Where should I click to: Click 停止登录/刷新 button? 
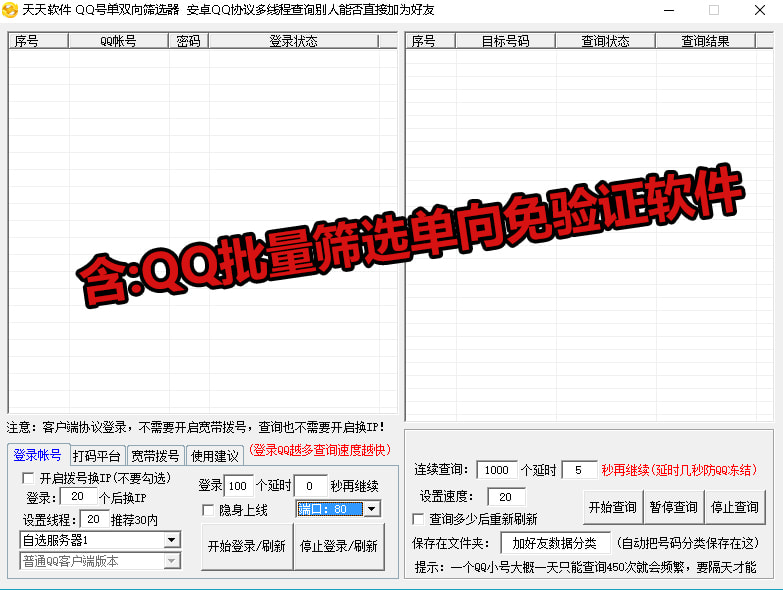(x=339, y=546)
